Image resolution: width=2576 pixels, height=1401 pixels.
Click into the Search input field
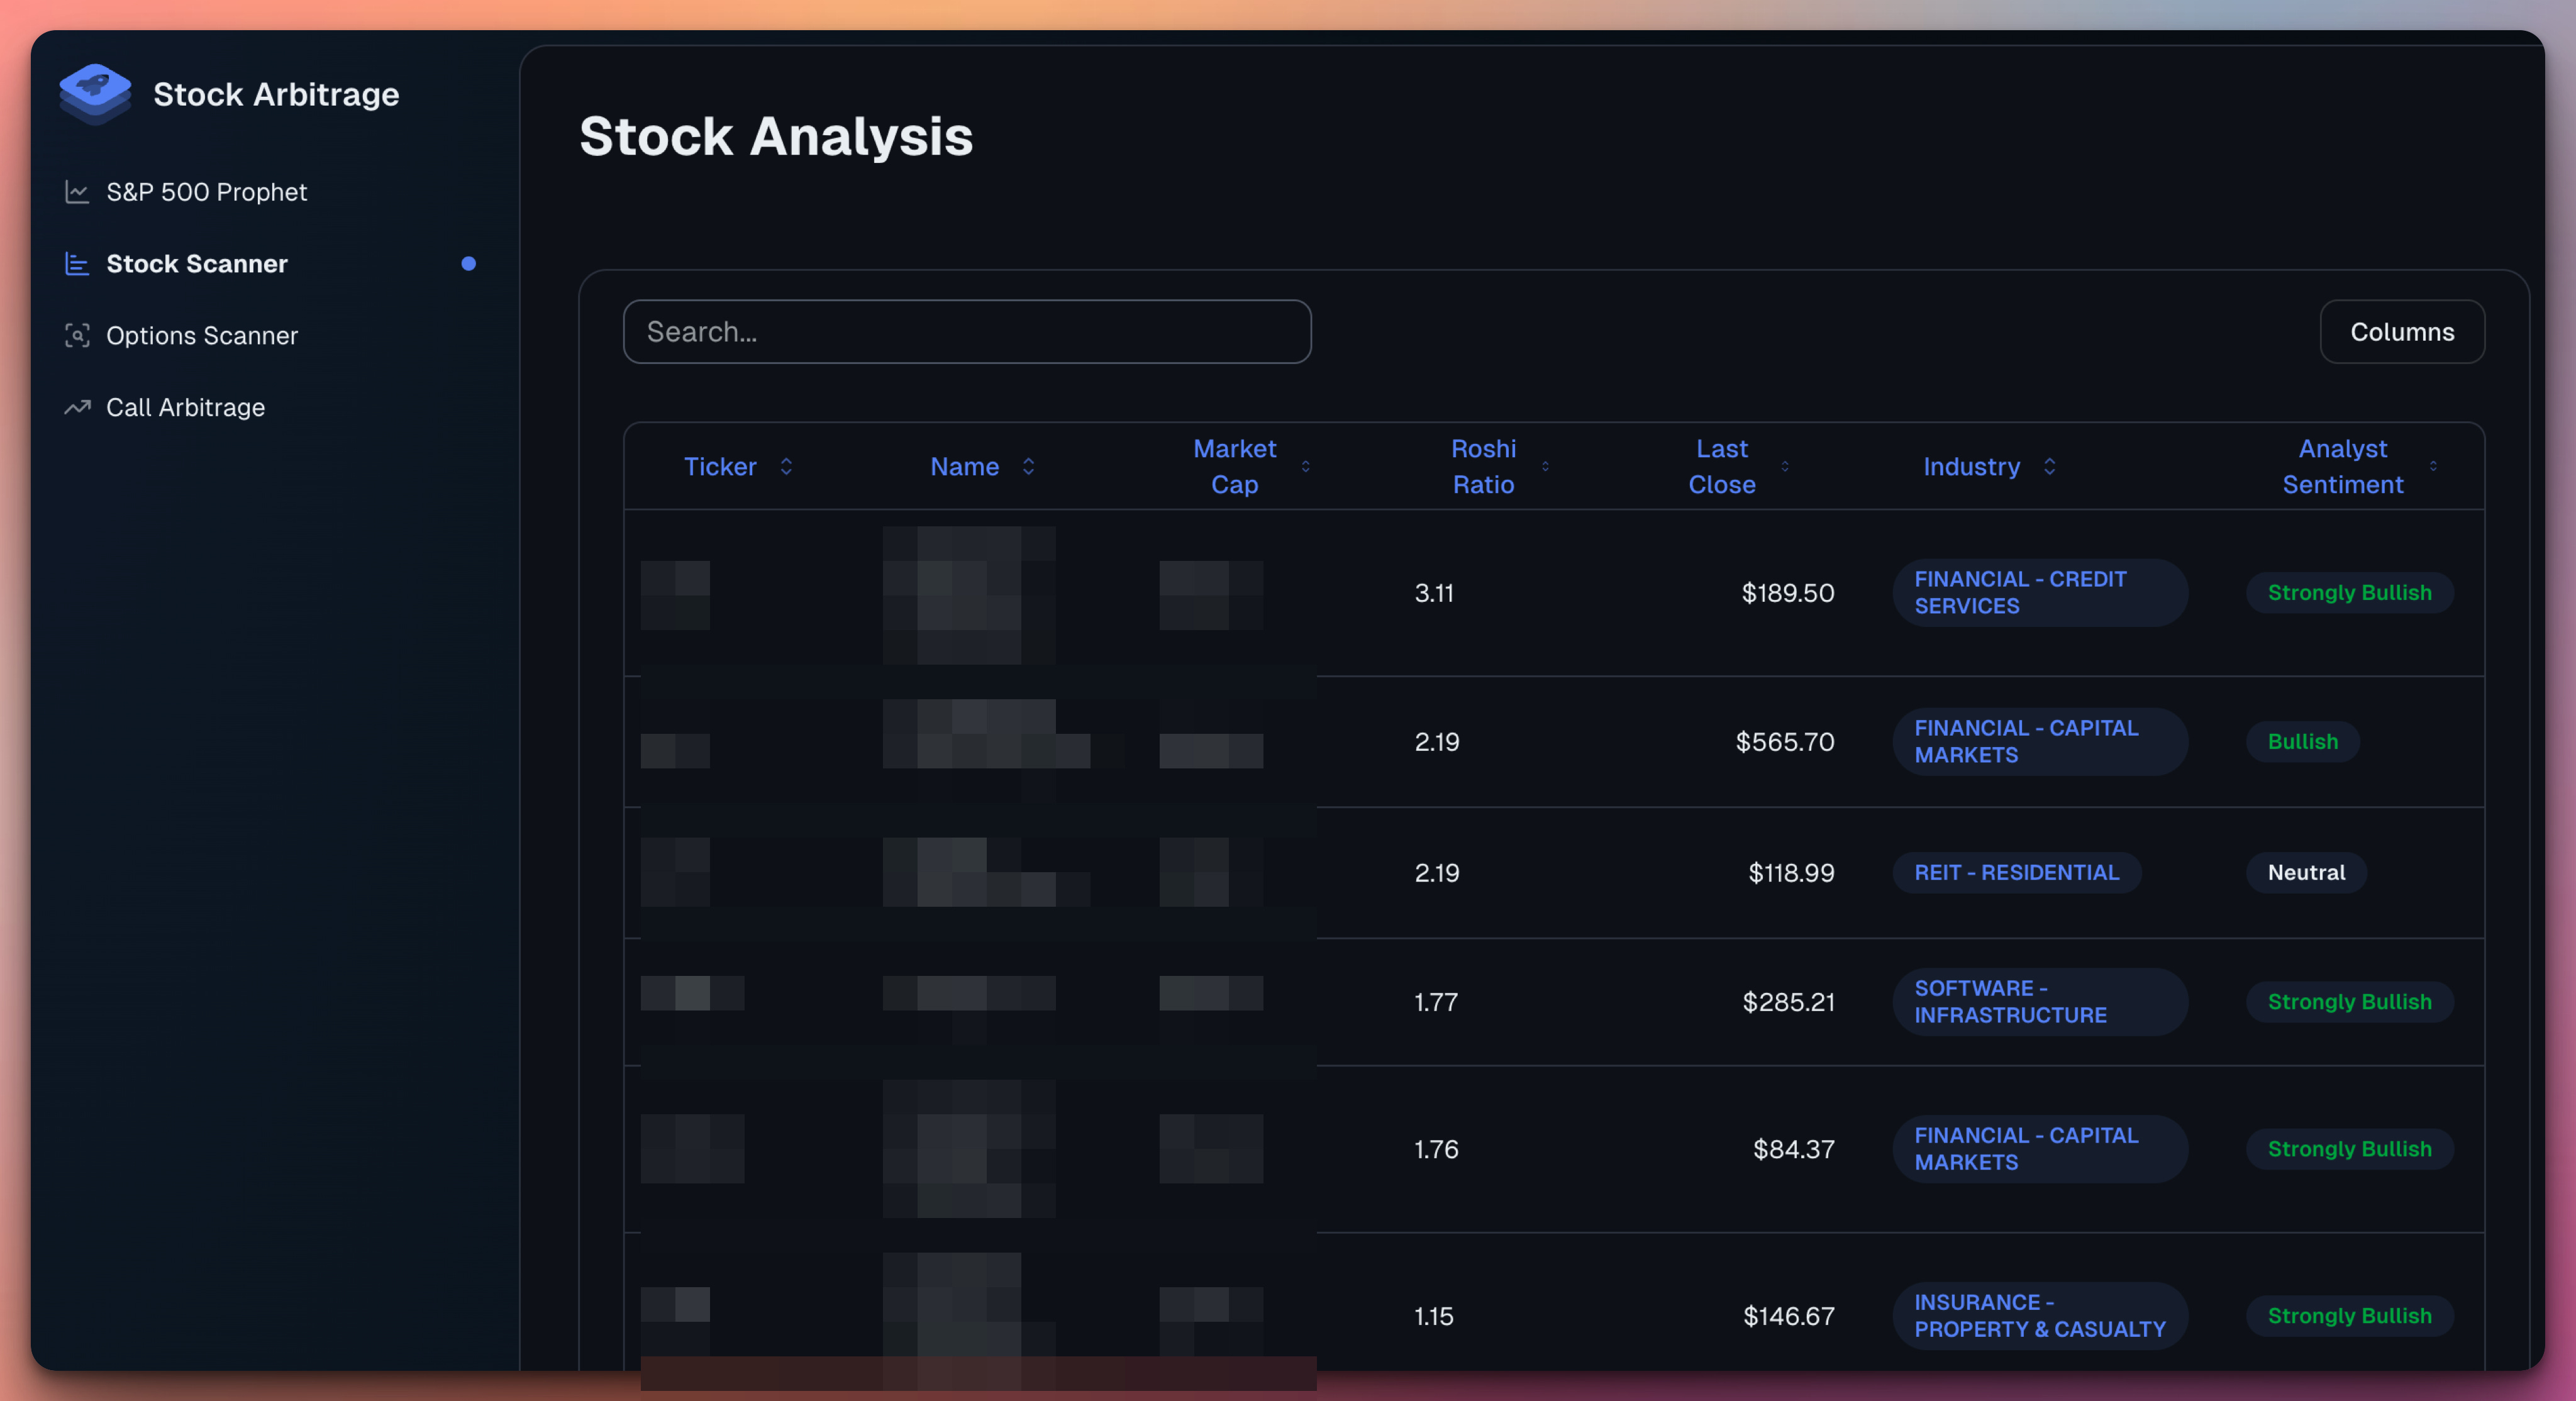pyautogui.click(x=966, y=331)
